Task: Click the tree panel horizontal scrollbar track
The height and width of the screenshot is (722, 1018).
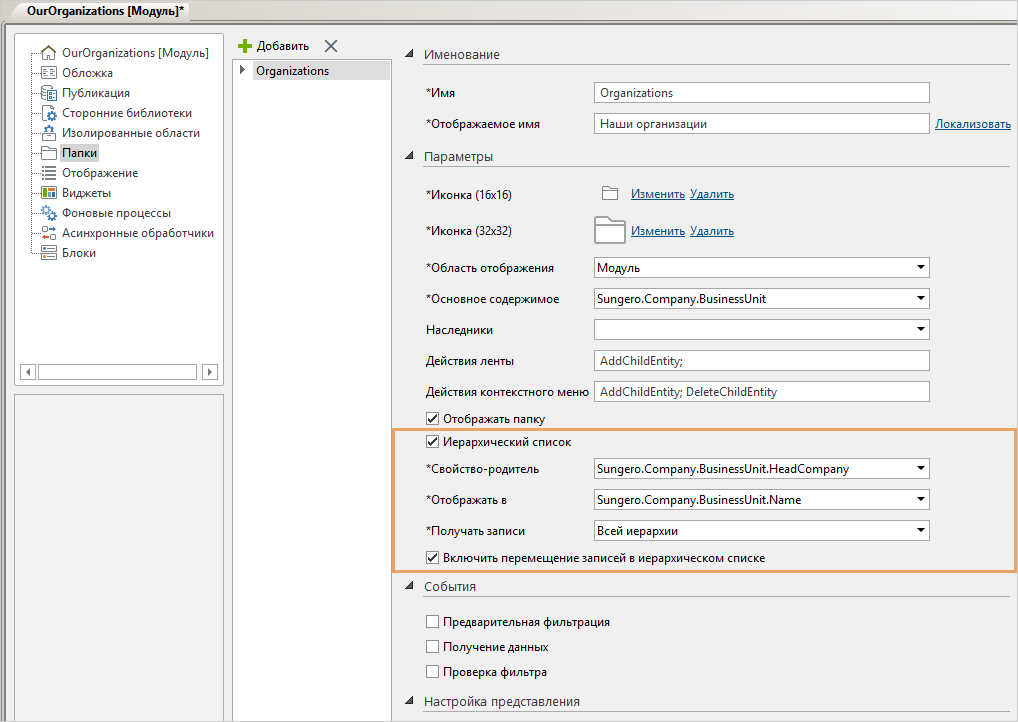Action: (118, 372)
